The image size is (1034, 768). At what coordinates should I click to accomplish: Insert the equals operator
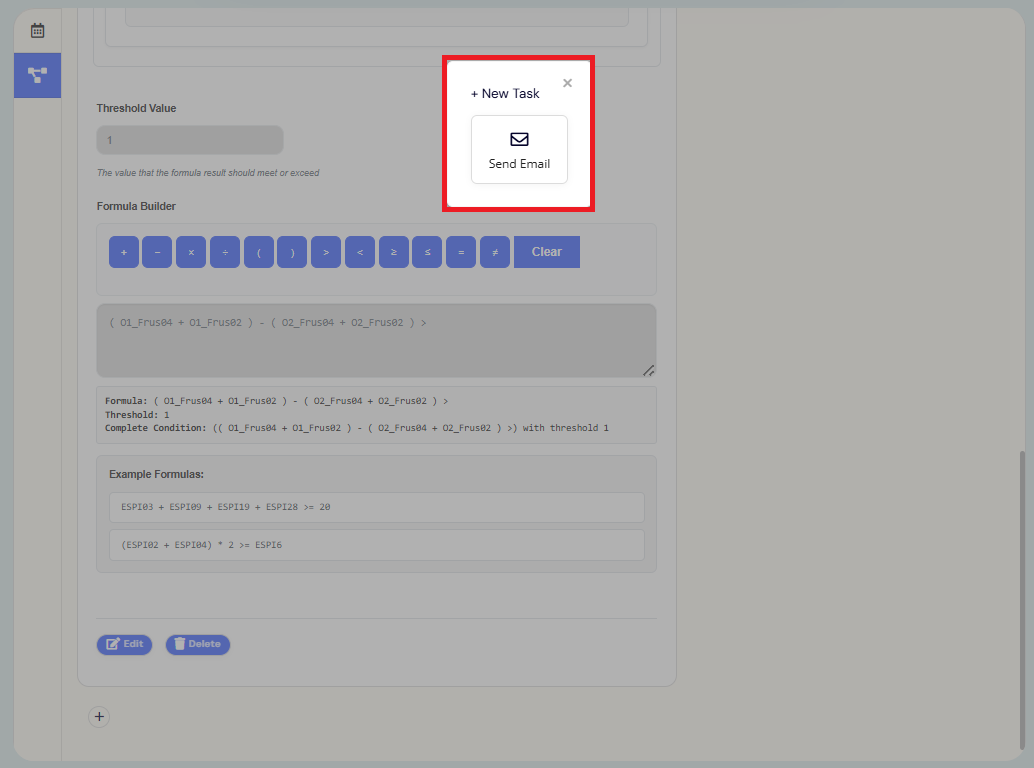tap(461, 251)
